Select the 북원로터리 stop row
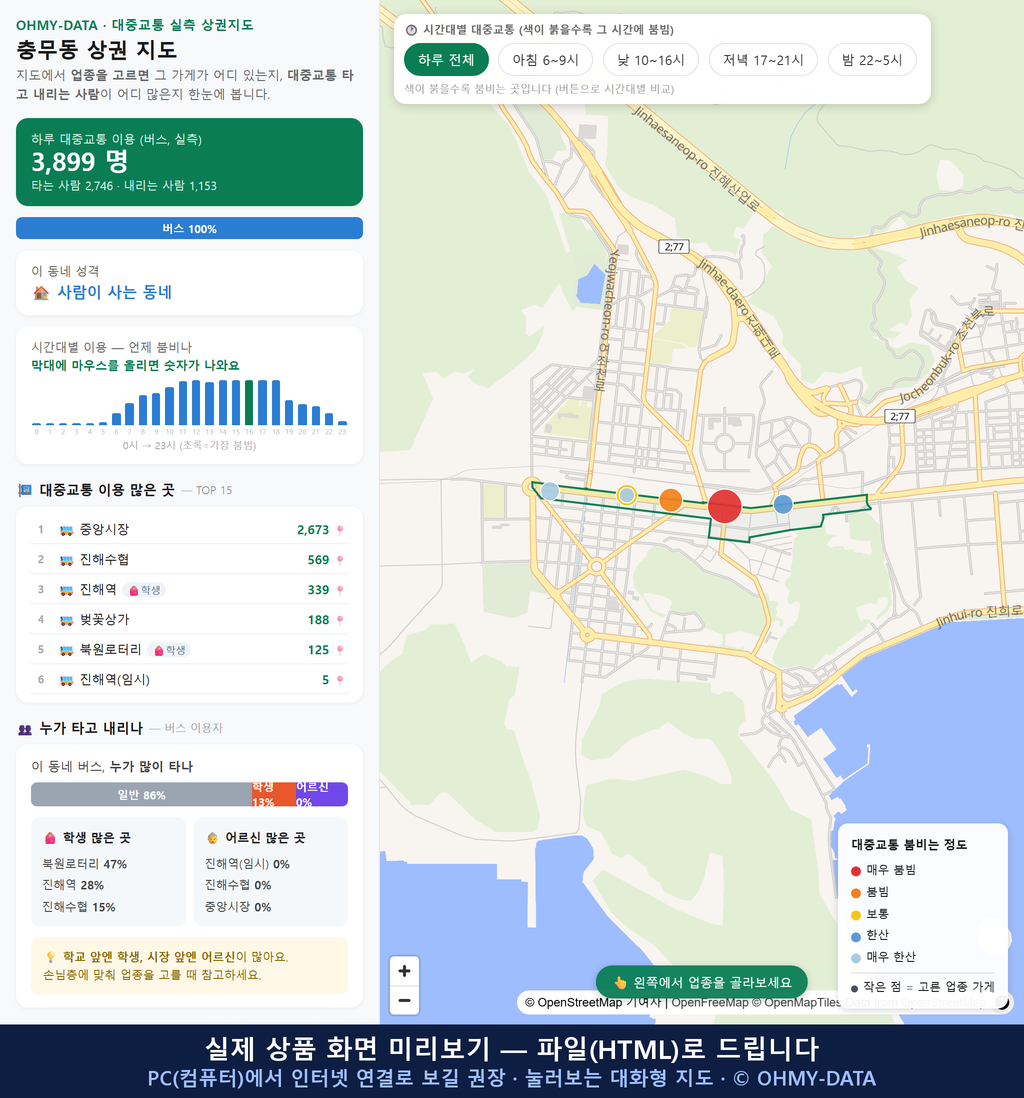 [x=189, y=650]
